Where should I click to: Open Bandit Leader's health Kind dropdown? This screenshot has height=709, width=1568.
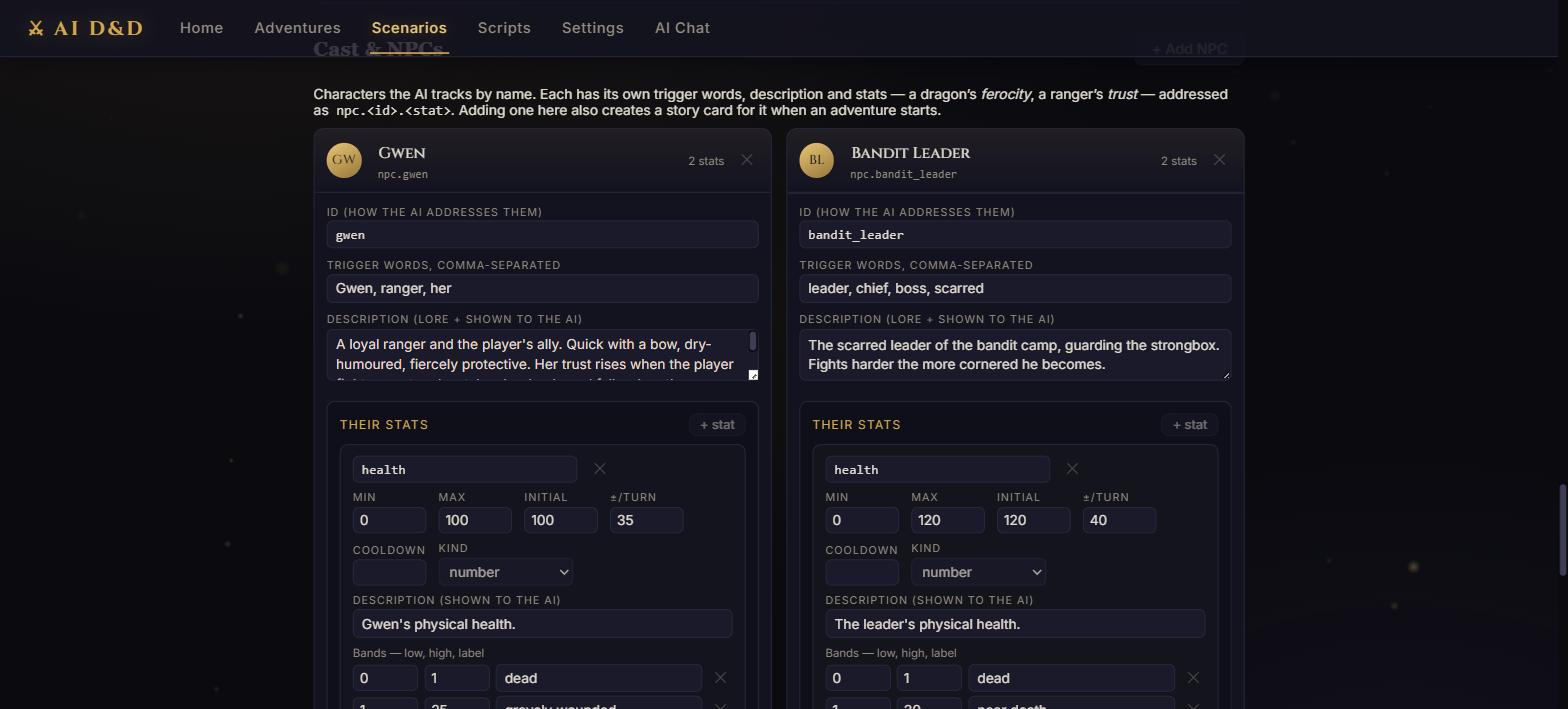point(978,572)
